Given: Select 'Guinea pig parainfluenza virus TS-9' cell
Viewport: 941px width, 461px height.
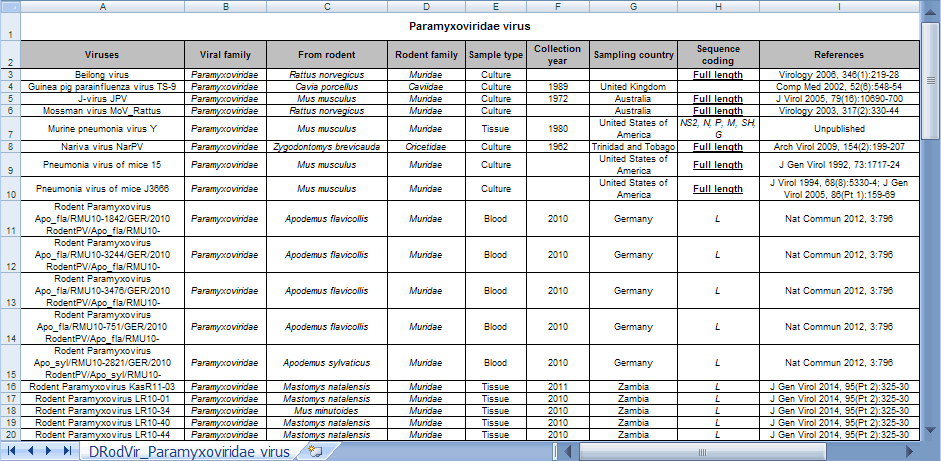Looking at the screenshot, I should 103,87.
